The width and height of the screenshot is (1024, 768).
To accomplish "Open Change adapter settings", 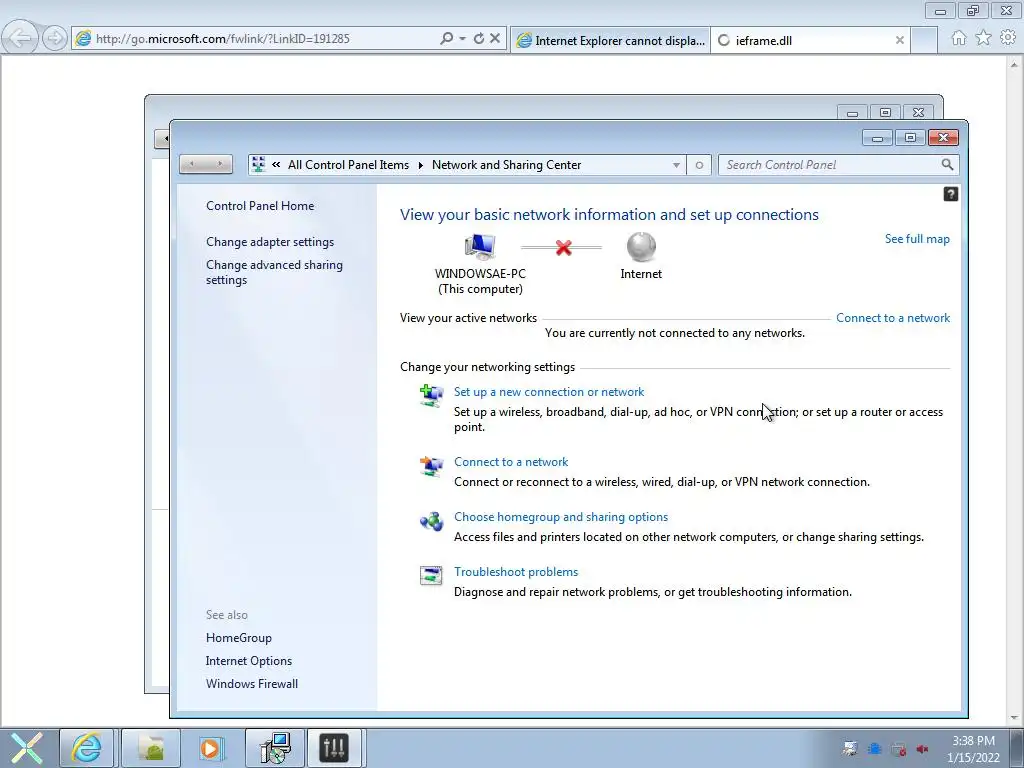I will click(270, 242).
